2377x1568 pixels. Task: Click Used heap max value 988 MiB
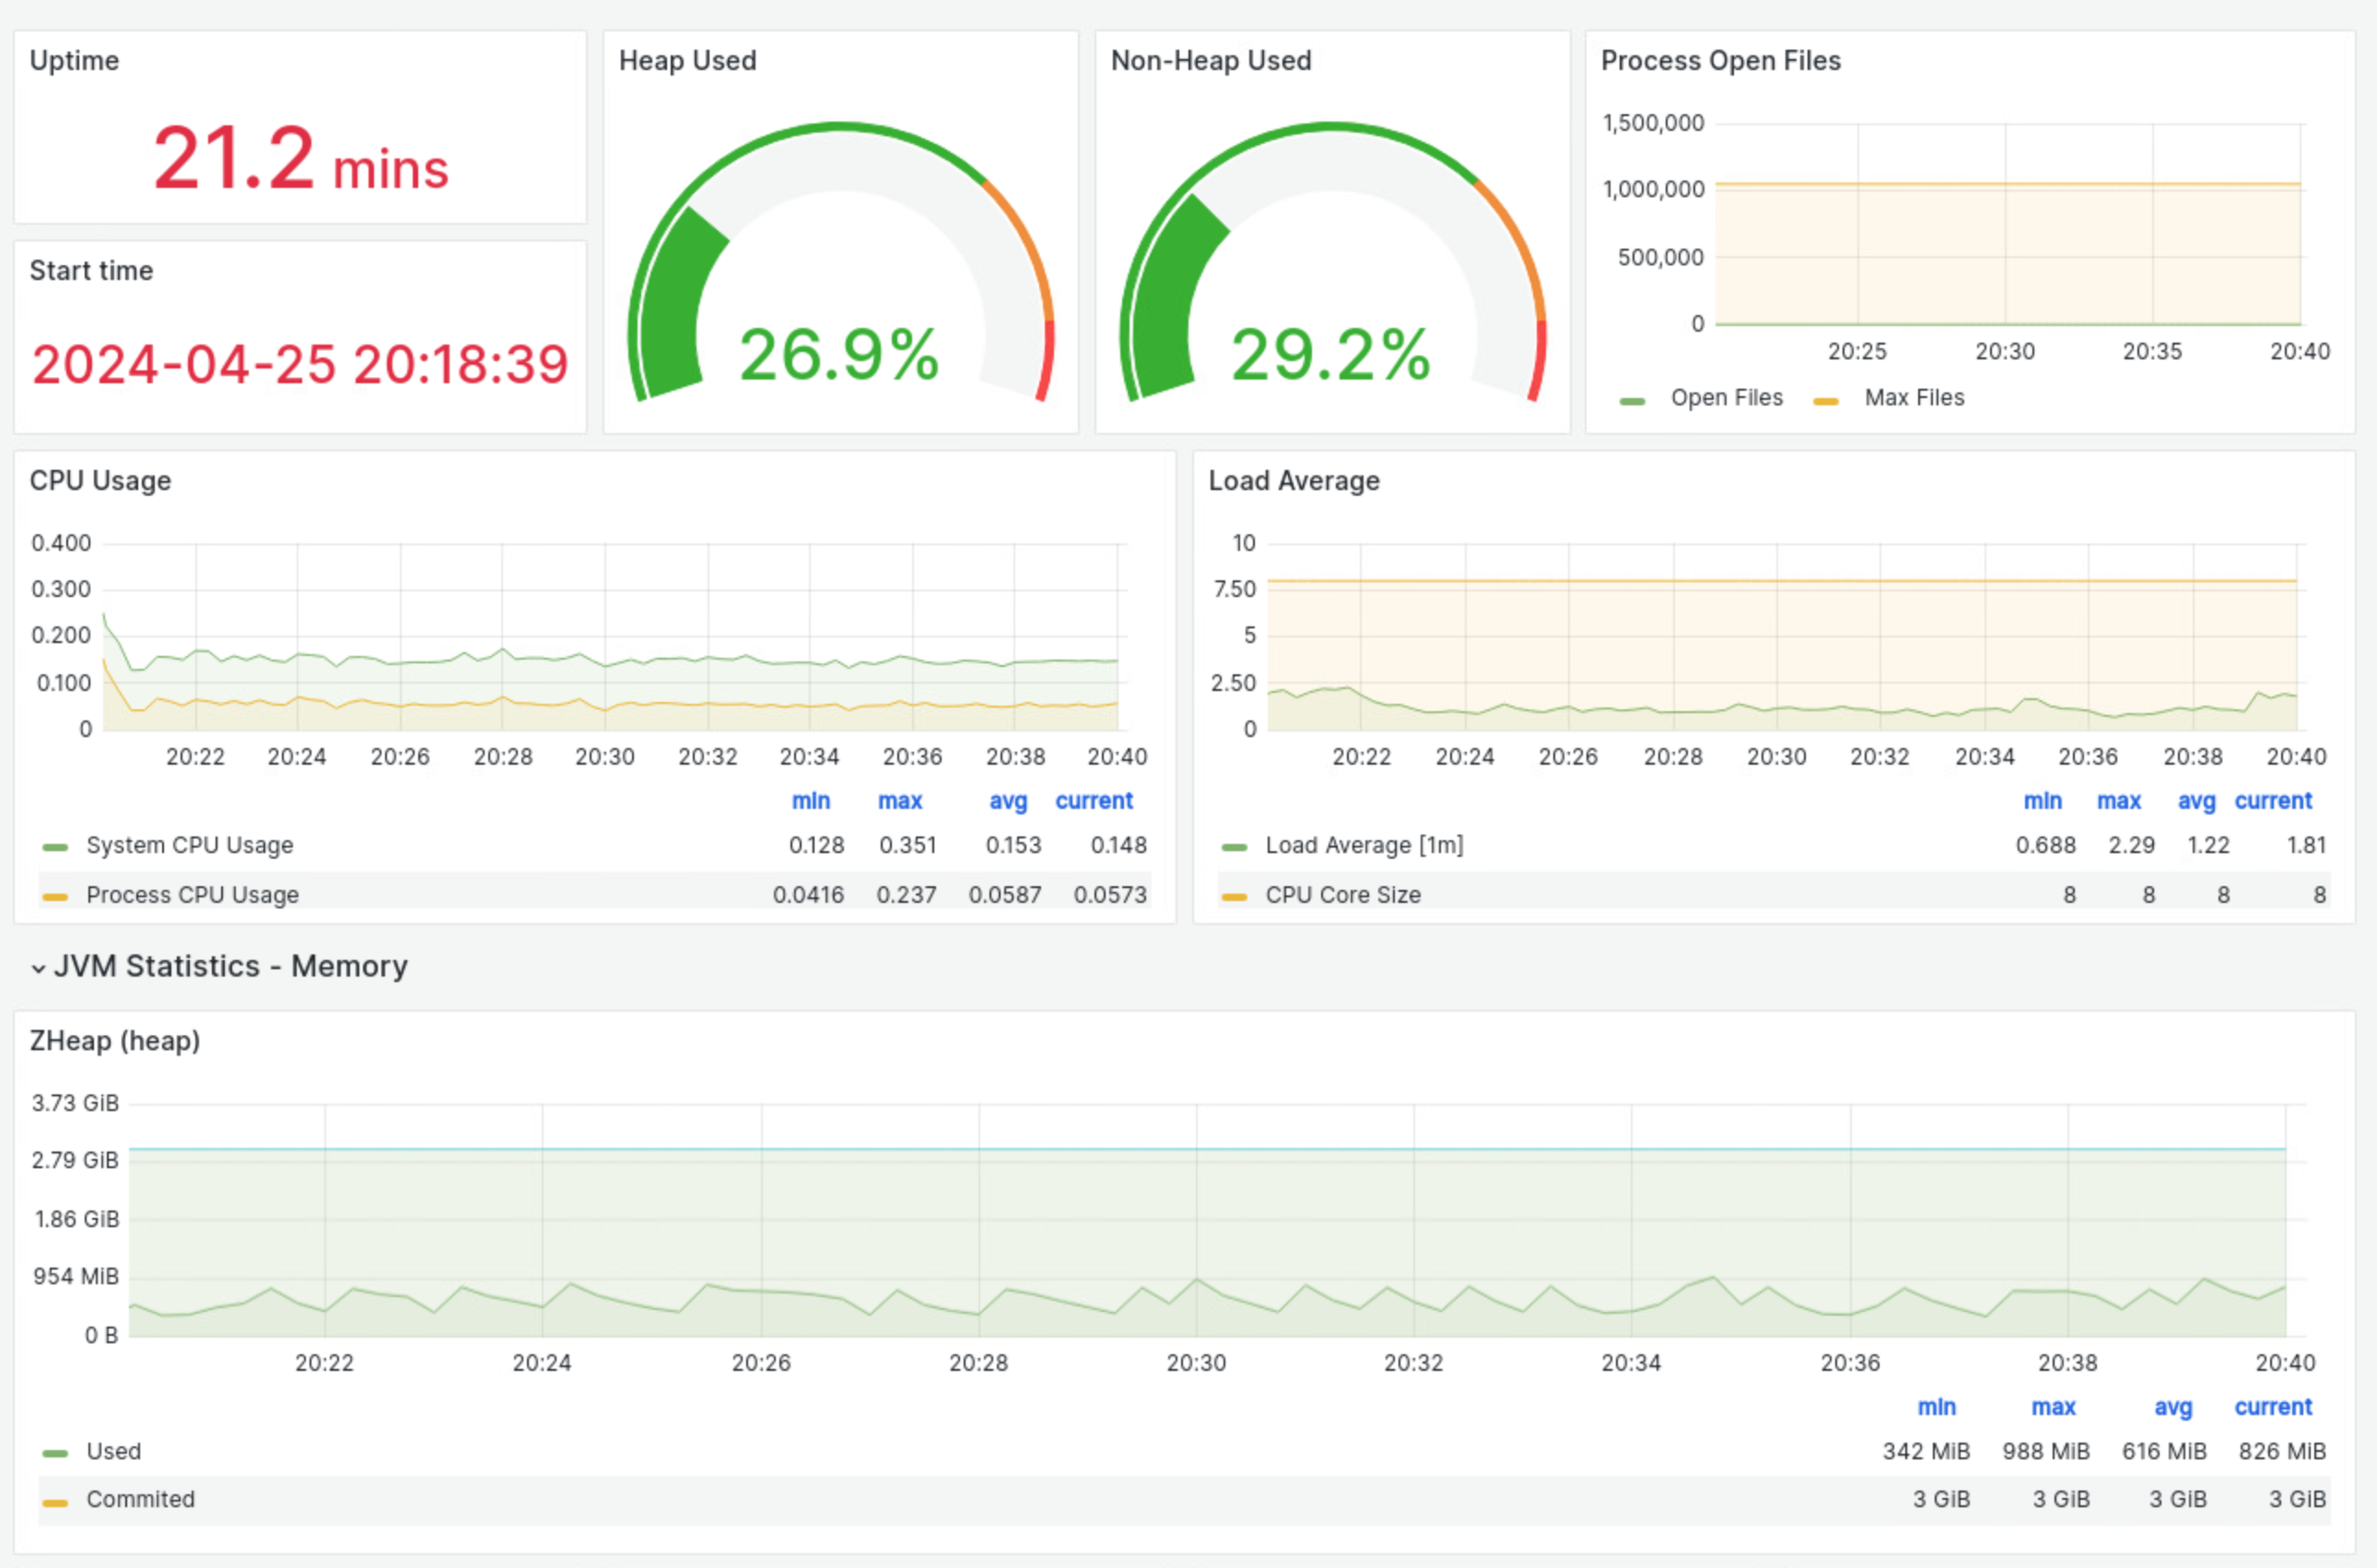[x=2045, y=1450]
